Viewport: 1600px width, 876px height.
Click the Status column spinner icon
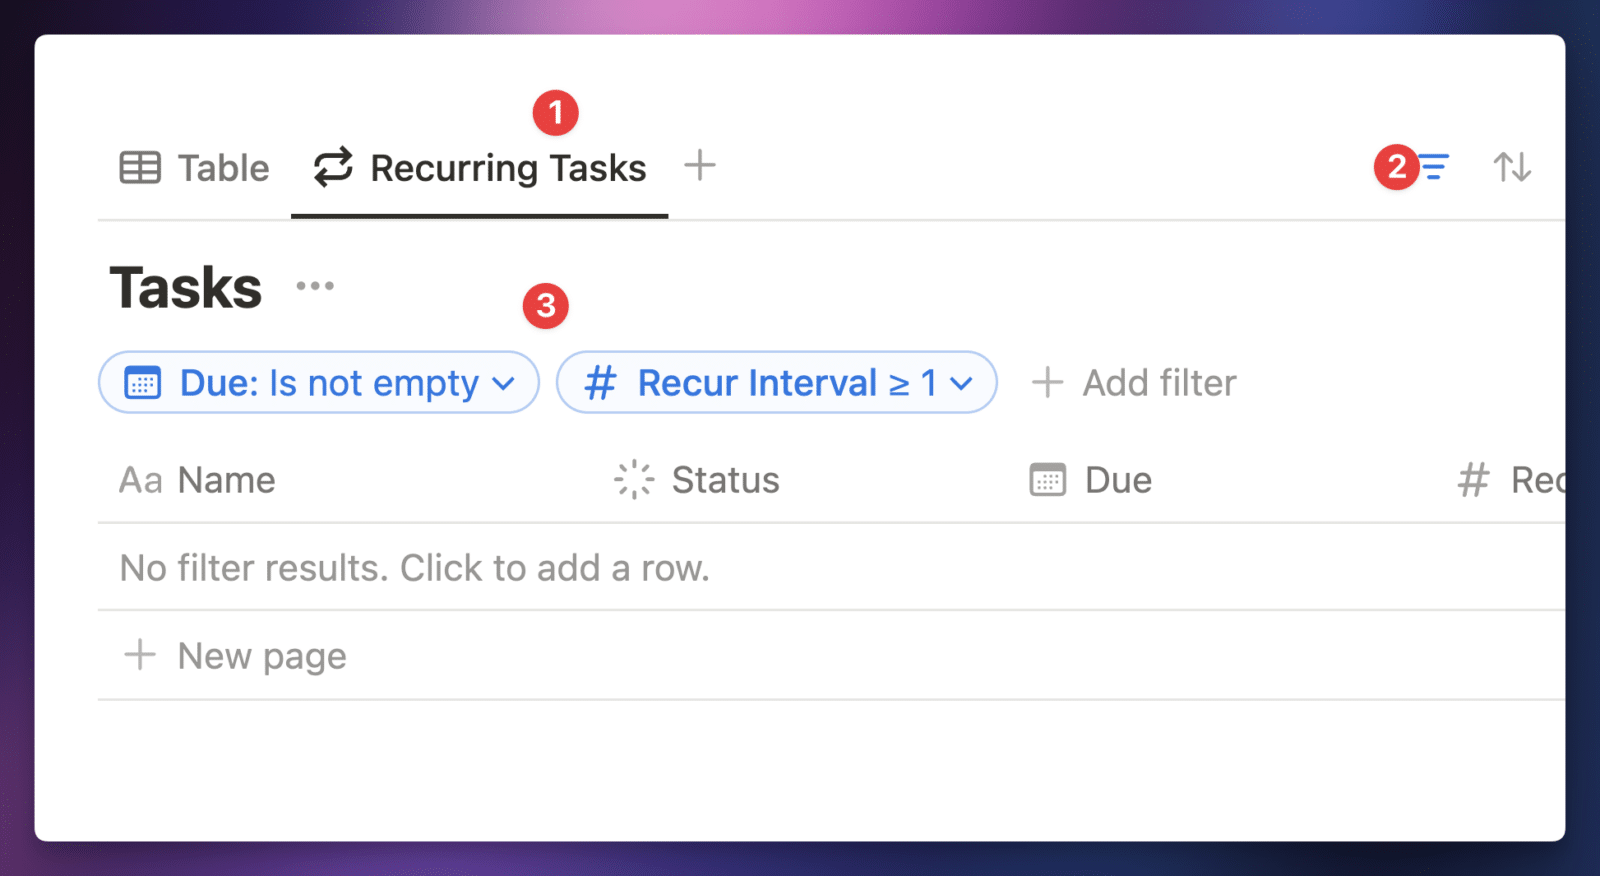633,479
